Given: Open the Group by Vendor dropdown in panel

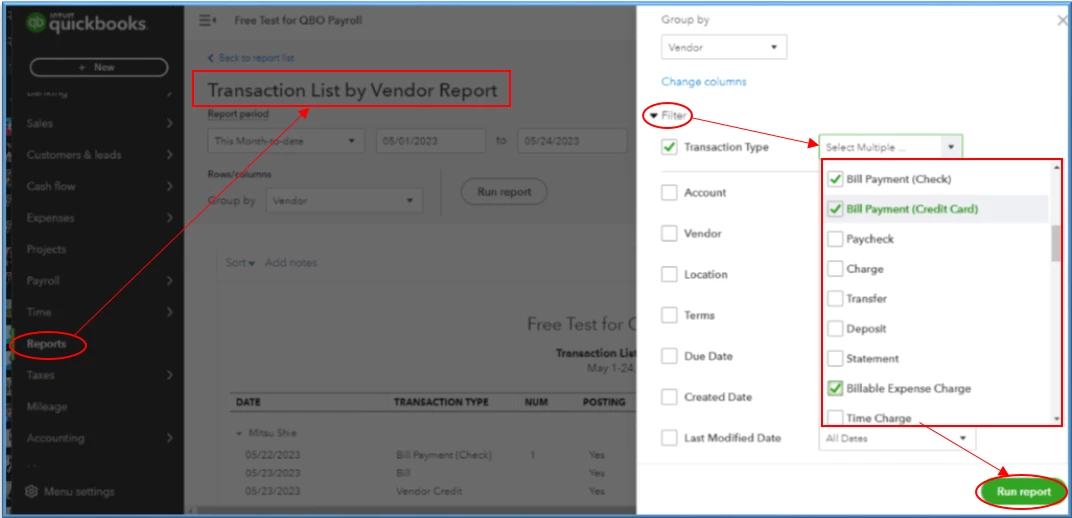Looking at the screenshot, I should 724,48.
